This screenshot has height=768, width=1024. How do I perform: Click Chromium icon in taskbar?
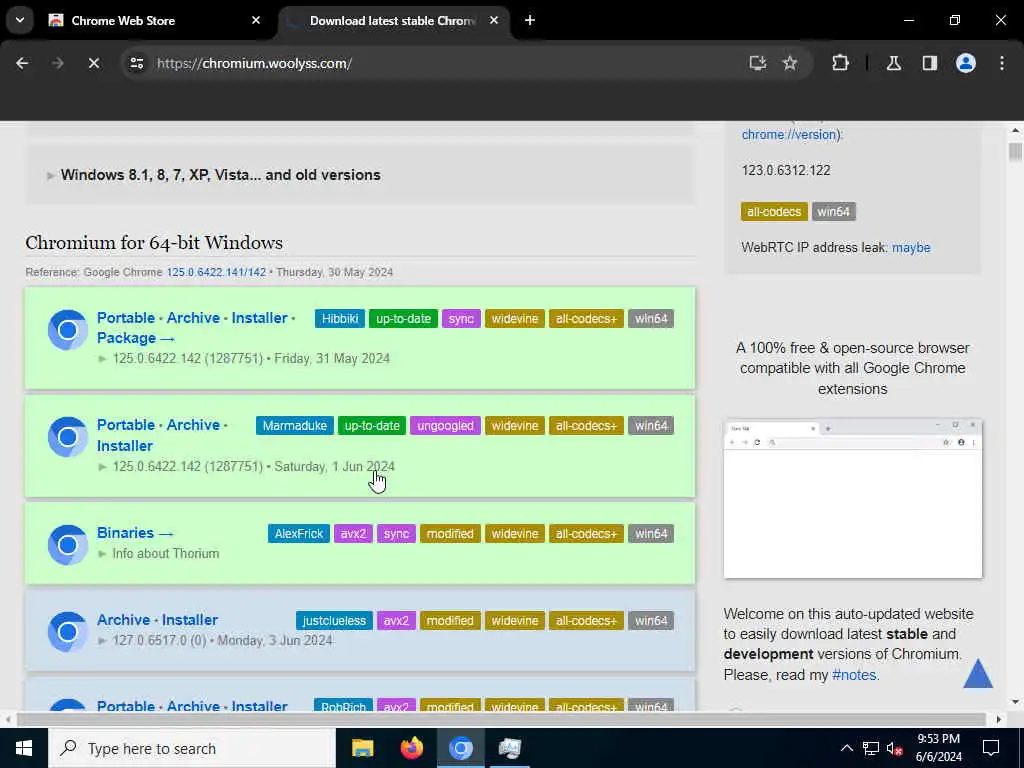(460, 748)
